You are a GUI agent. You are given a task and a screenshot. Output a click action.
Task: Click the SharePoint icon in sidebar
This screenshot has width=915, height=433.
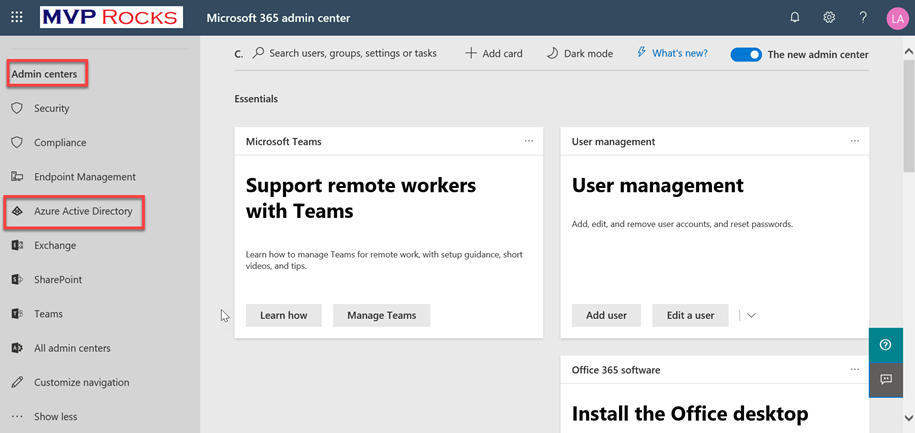[x=17, y=279]
